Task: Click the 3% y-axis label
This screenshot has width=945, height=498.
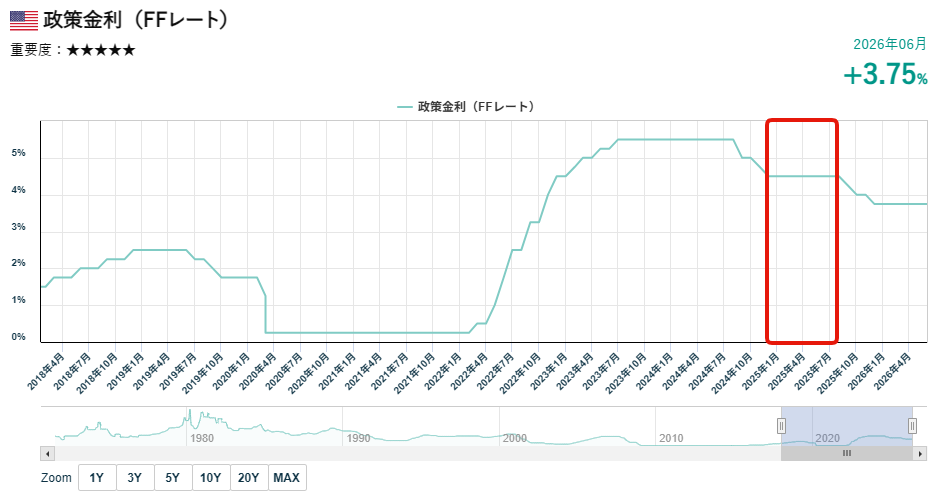Action: [18, 227]
